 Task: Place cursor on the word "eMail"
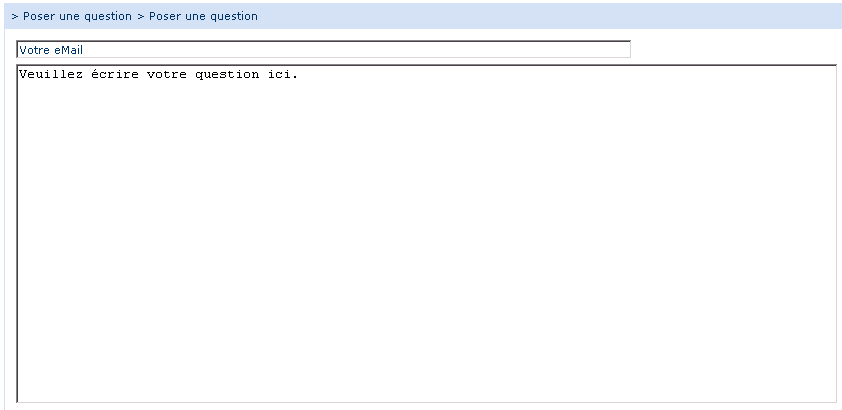pyautogui.click(x=66, y=49)
